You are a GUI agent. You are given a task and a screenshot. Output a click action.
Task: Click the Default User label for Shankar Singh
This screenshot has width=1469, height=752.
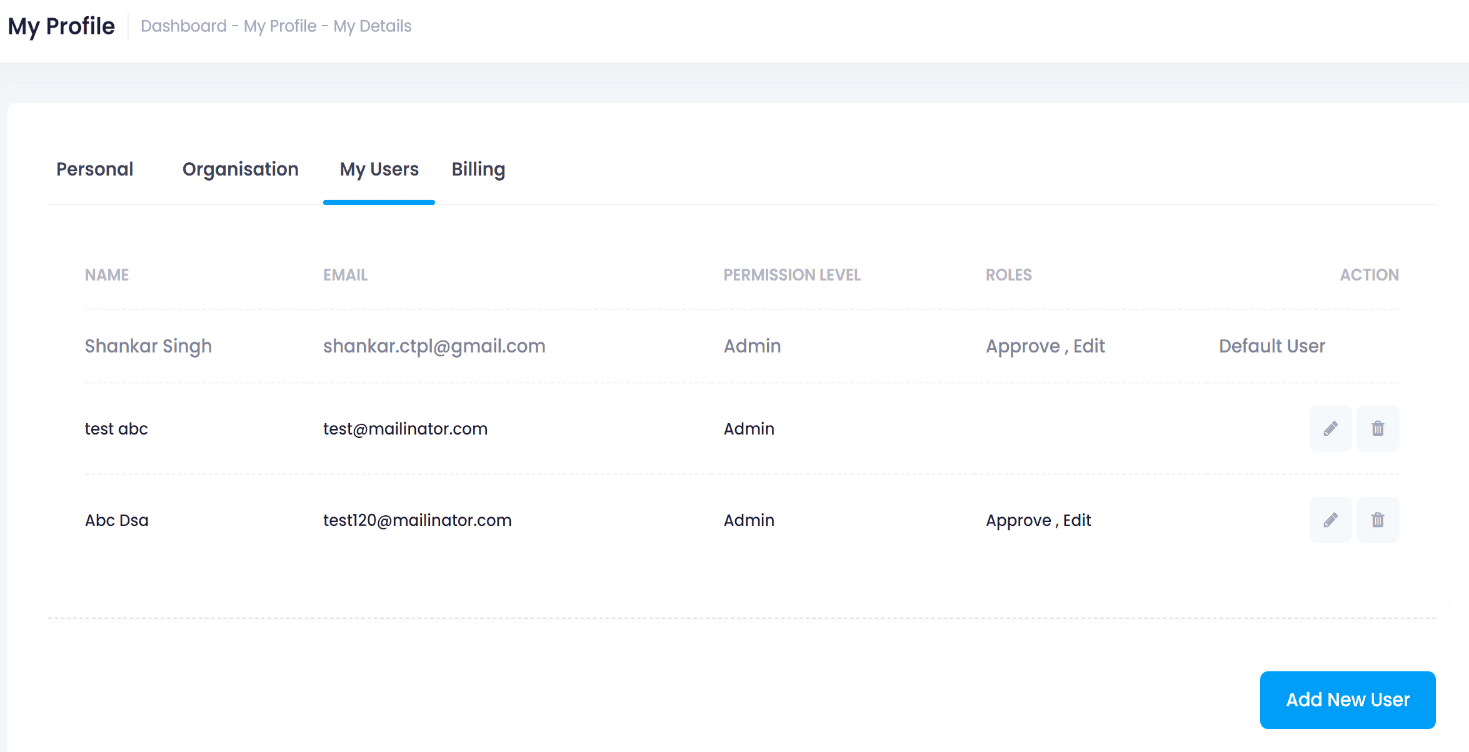[x=1271, y=346]
